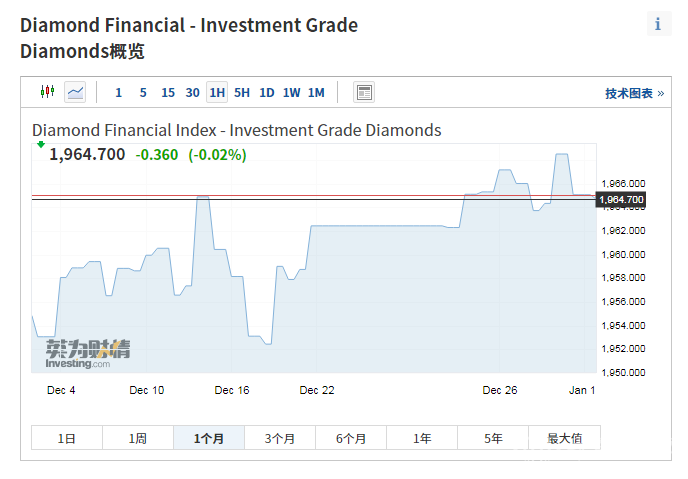Click the news table icon in toolbar
The height and width of the screenshot is (479, 688).
point(364,92)
